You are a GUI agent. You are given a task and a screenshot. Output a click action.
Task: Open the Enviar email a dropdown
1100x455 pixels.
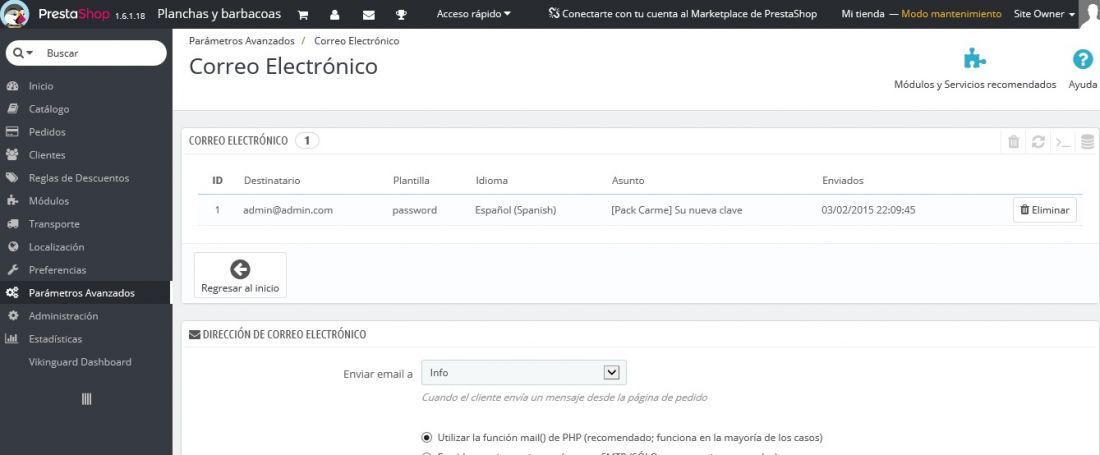(x=523, y=373)
